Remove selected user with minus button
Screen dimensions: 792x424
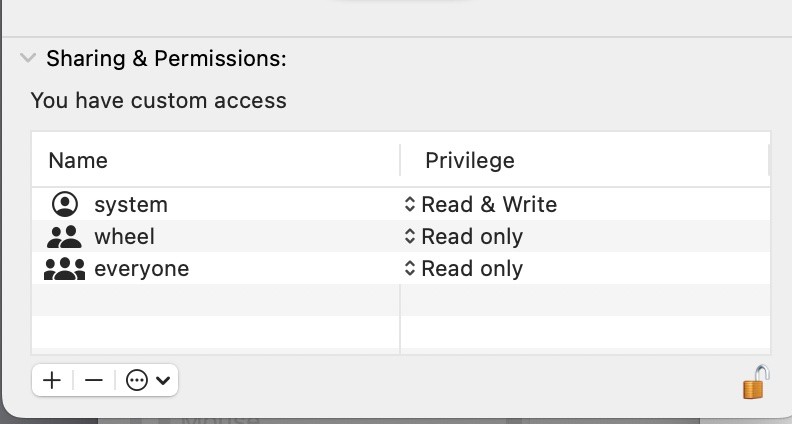94,380
